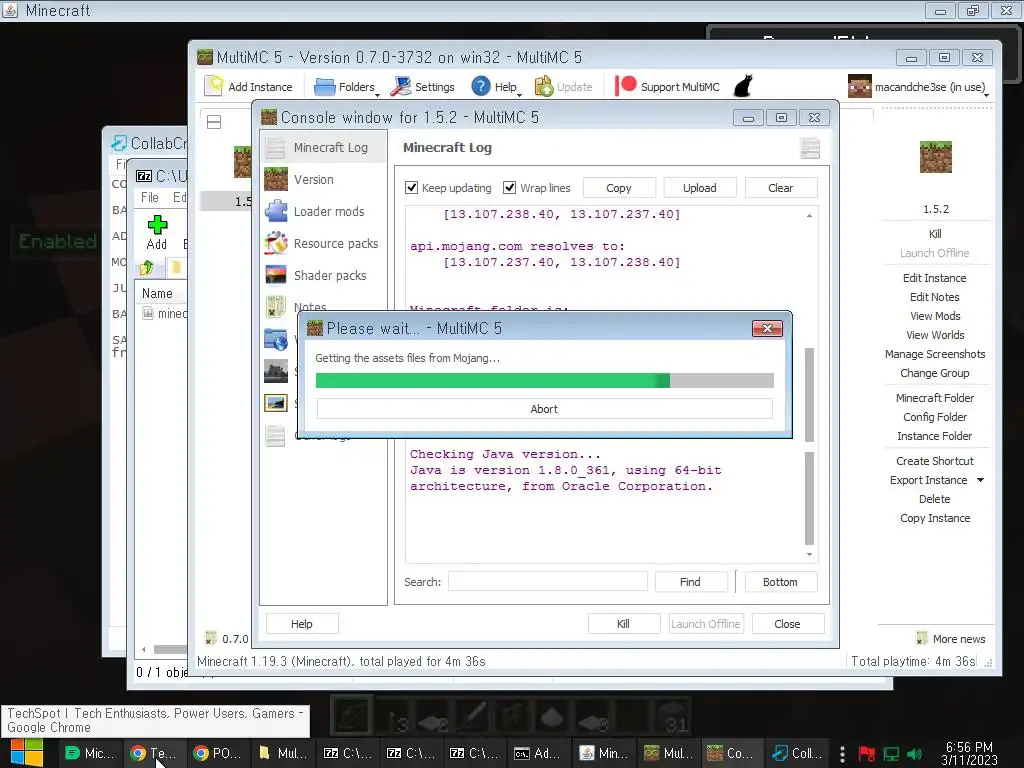Screen dimensions: 1024x768
Task: Click the Abort button in Please wait dialog
Action: point(544,409)
